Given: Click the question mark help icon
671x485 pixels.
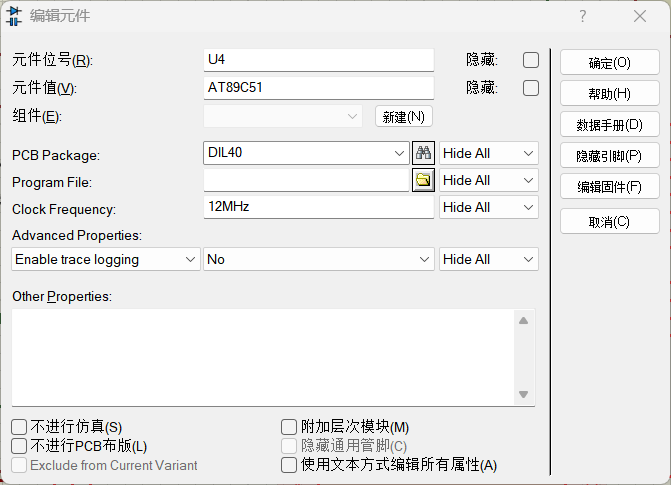Looking at the screenshot, I should (x=582, y=16).
